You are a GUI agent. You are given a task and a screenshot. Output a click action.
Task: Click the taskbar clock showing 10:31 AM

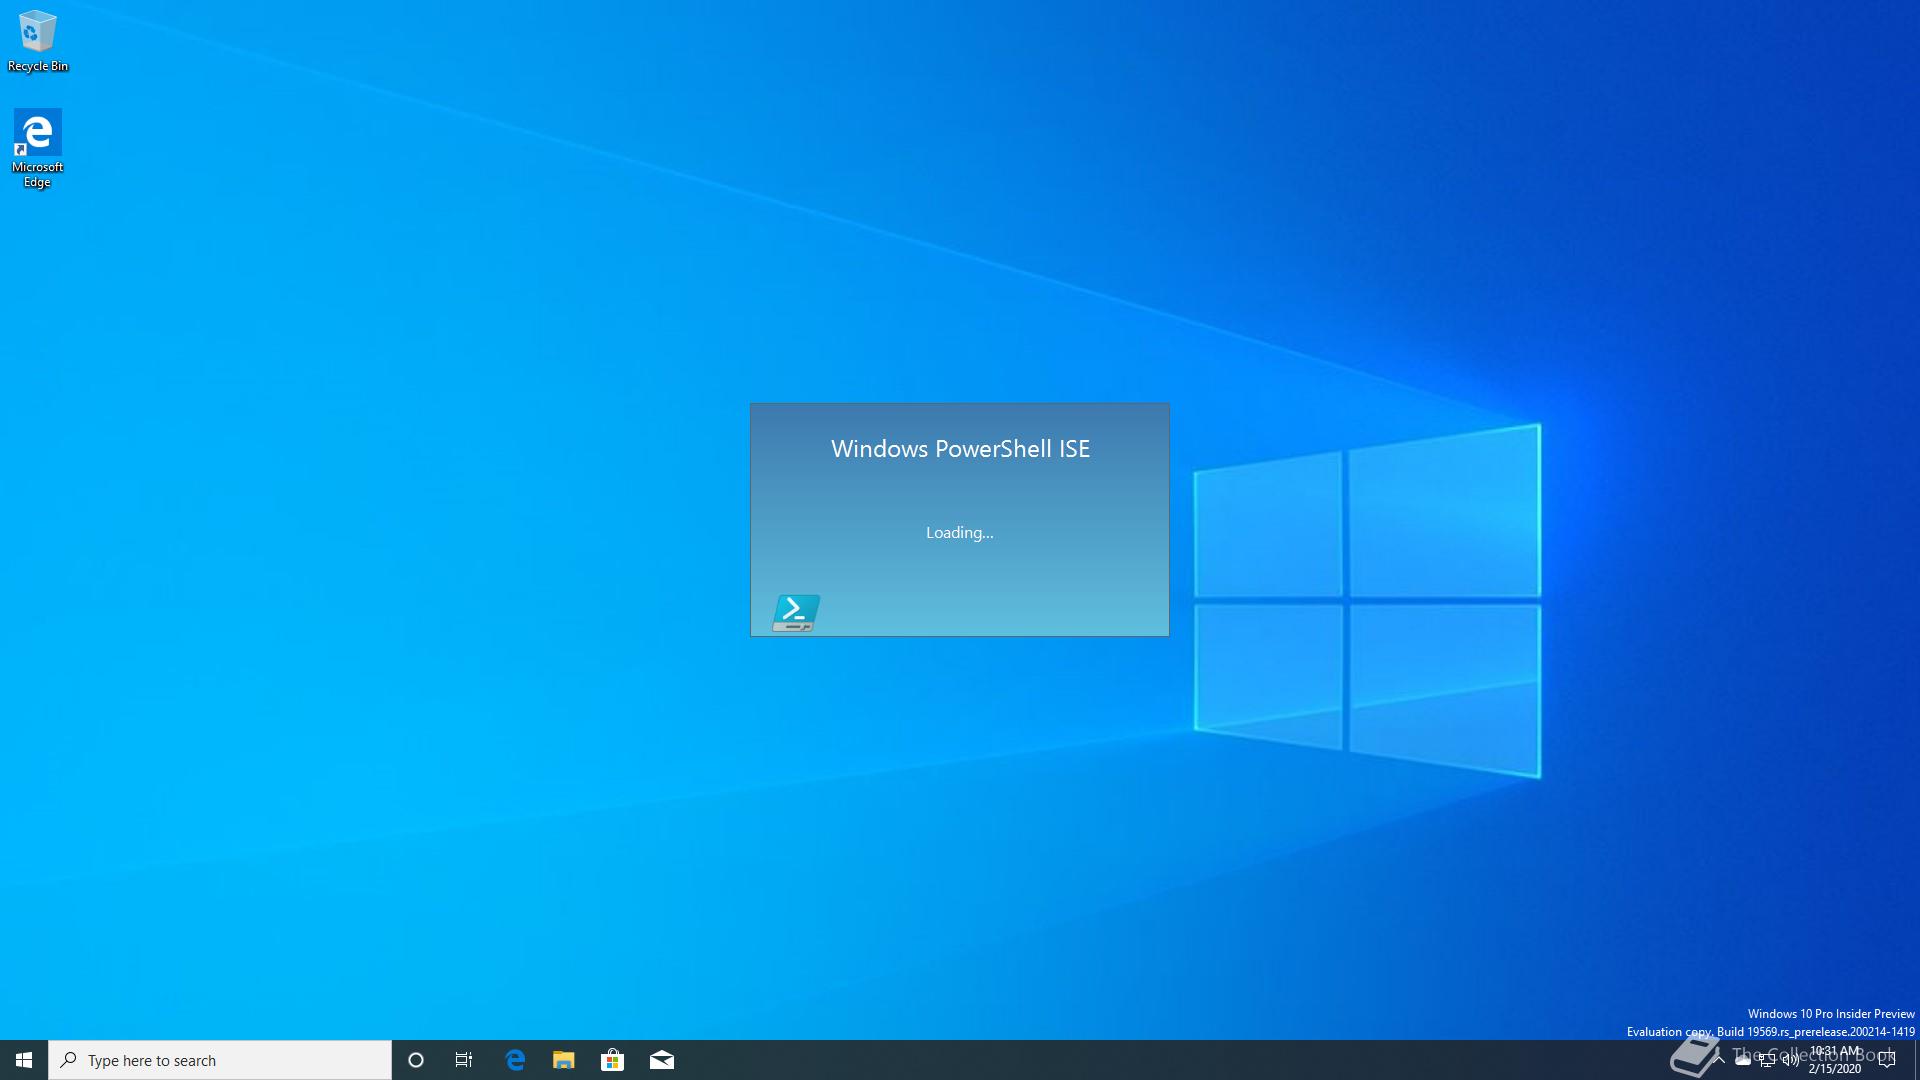pos(1835,1060)
